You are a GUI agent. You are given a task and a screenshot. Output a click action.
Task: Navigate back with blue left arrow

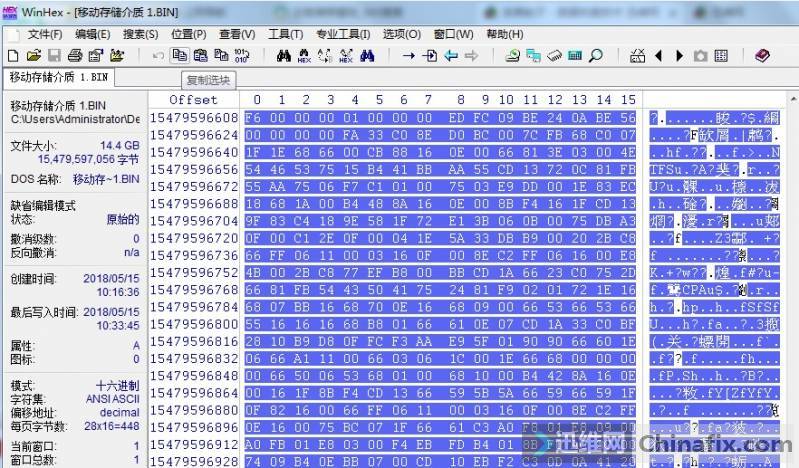450,56
